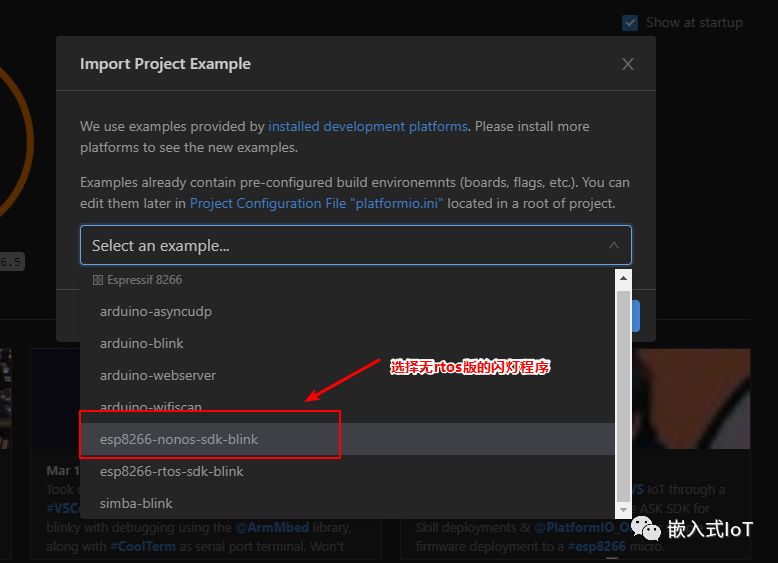Collapse the example dropdown using chevron arrow

click(x=614, y=245)
